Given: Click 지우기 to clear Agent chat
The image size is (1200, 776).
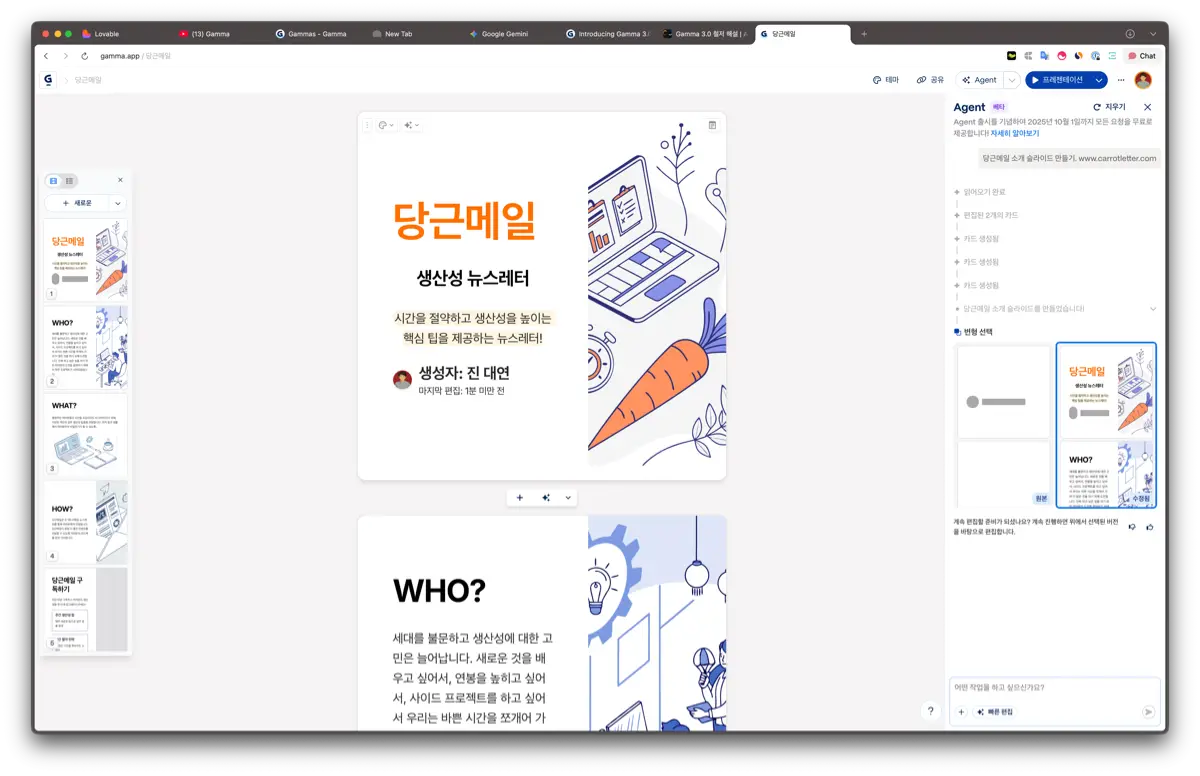Looking at the screenshot, I should (1109, 107).
